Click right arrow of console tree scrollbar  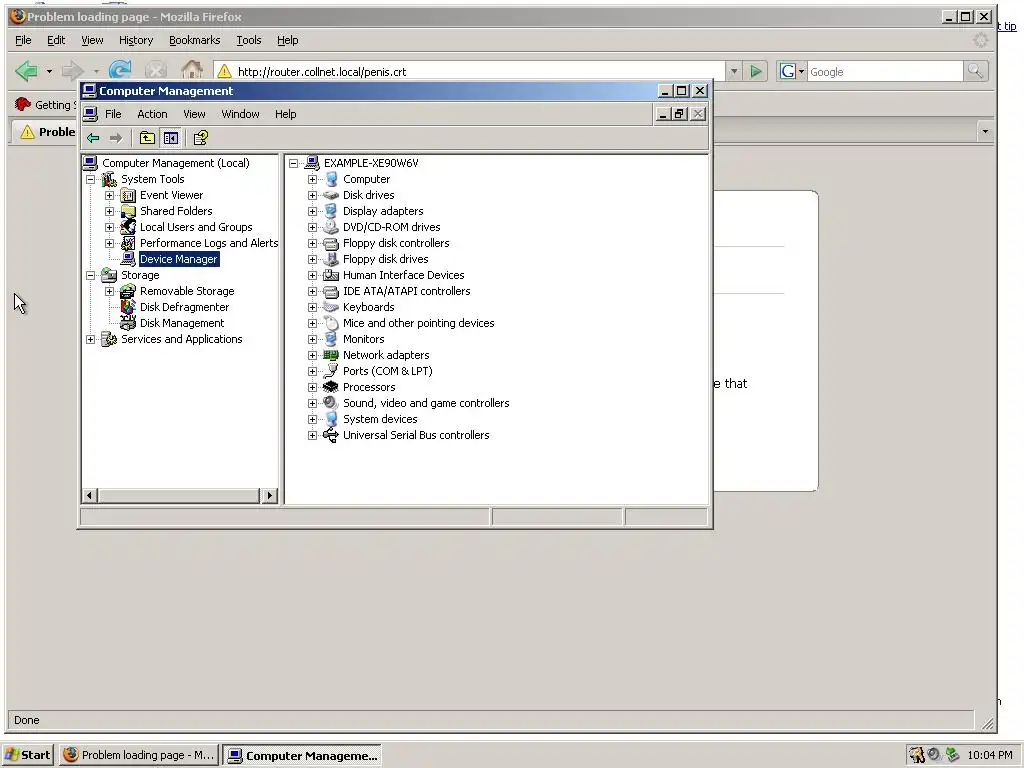[270, 496]
